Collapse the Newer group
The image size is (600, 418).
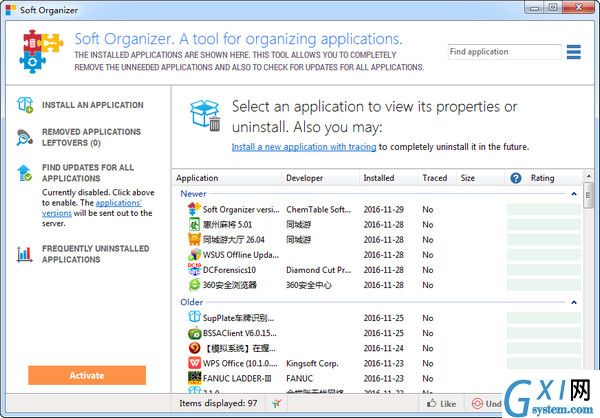click(574, 194)
